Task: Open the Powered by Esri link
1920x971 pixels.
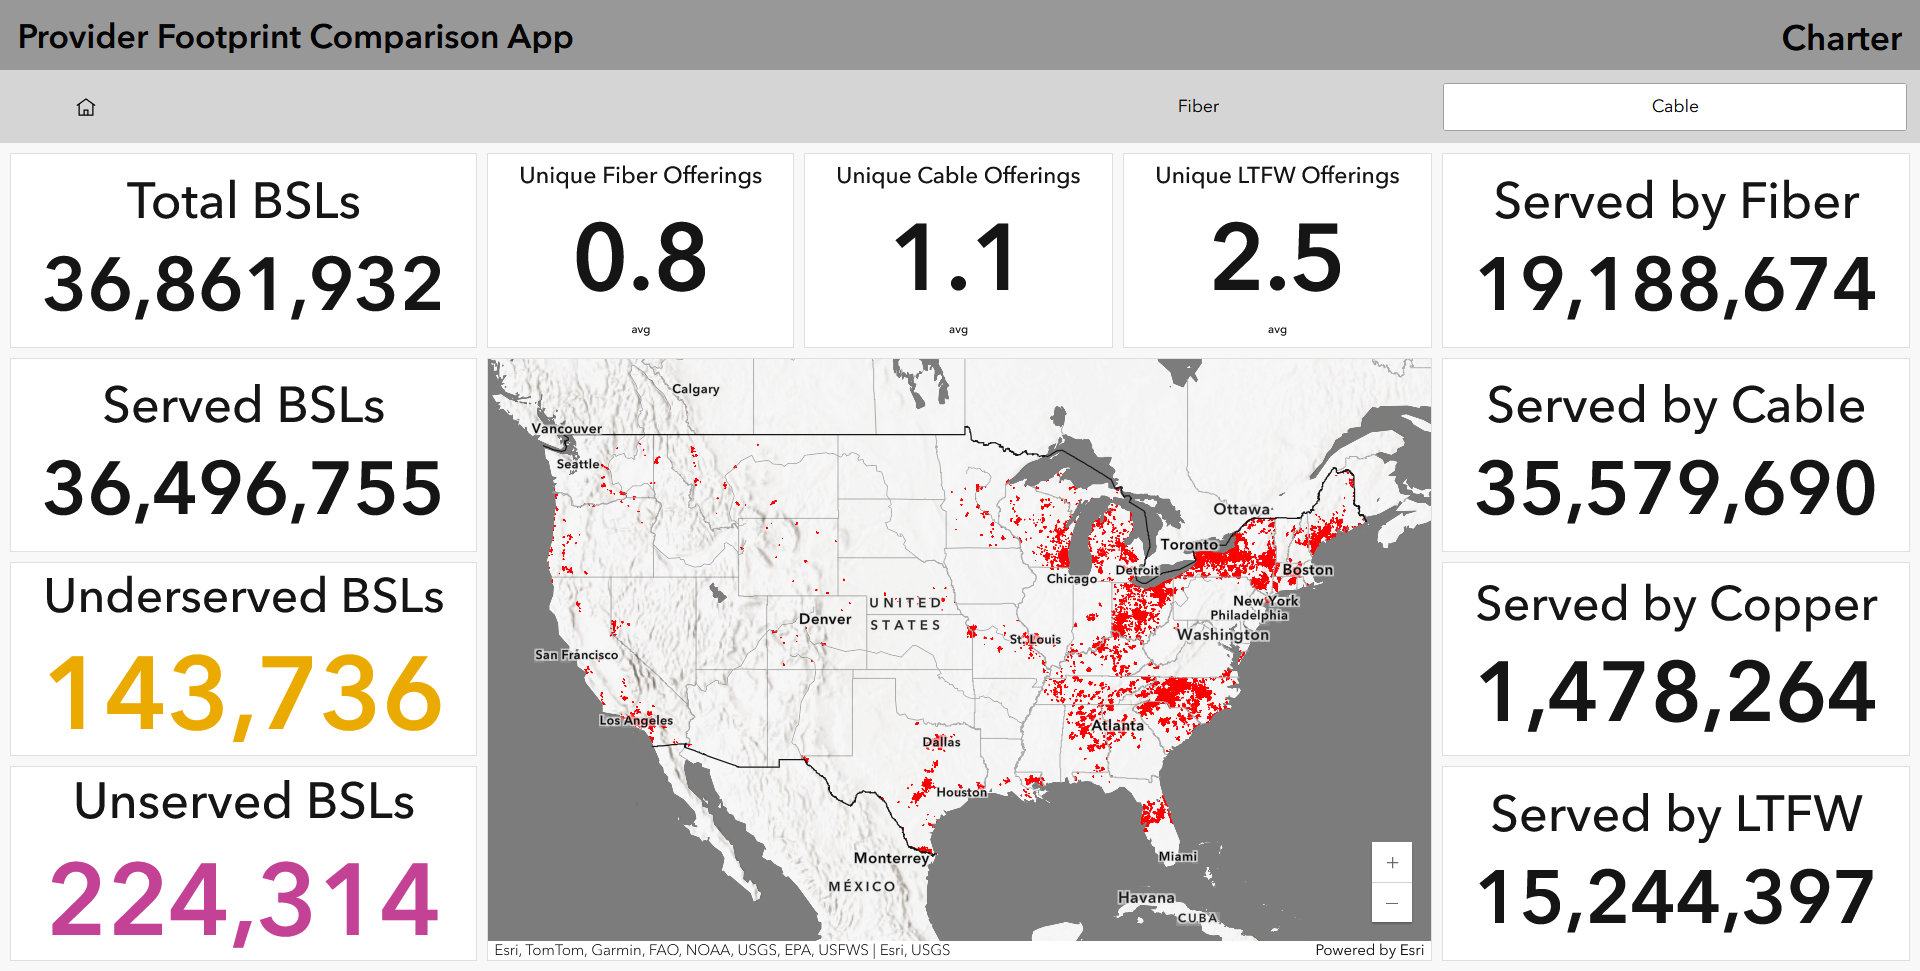Action: pos(1369,950)
